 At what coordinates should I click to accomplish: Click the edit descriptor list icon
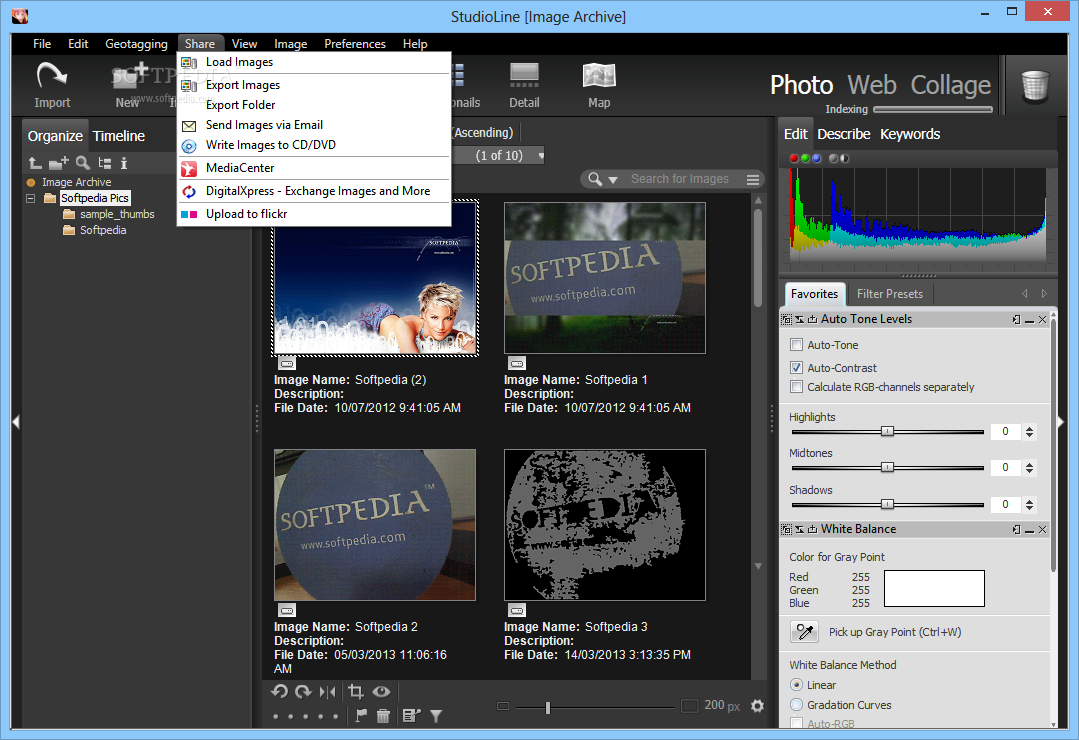coord(411,716)
